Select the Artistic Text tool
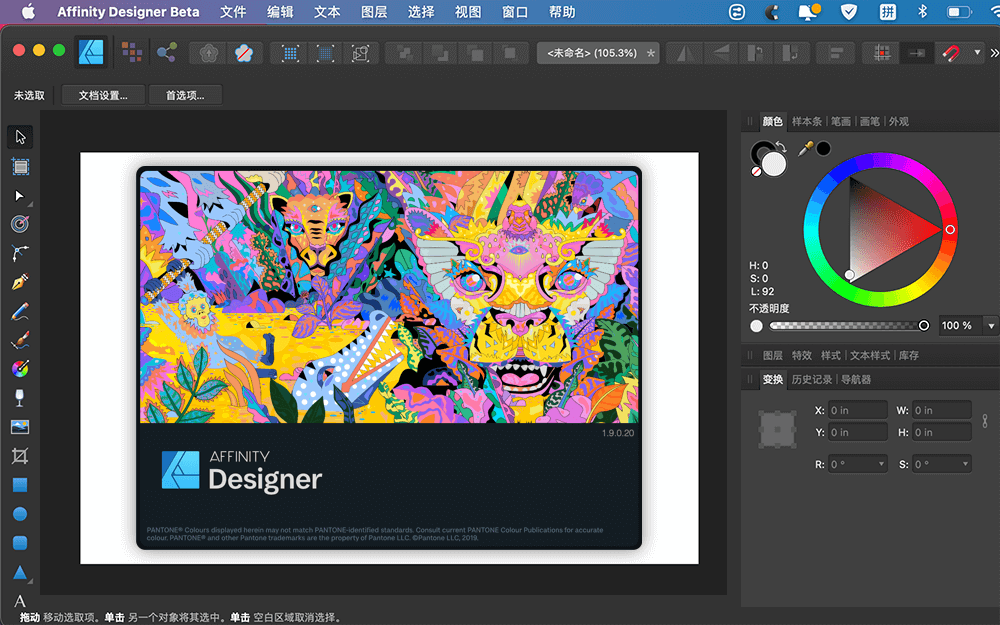The width and height of the screenshot is (1000, 625). (20, 601)
